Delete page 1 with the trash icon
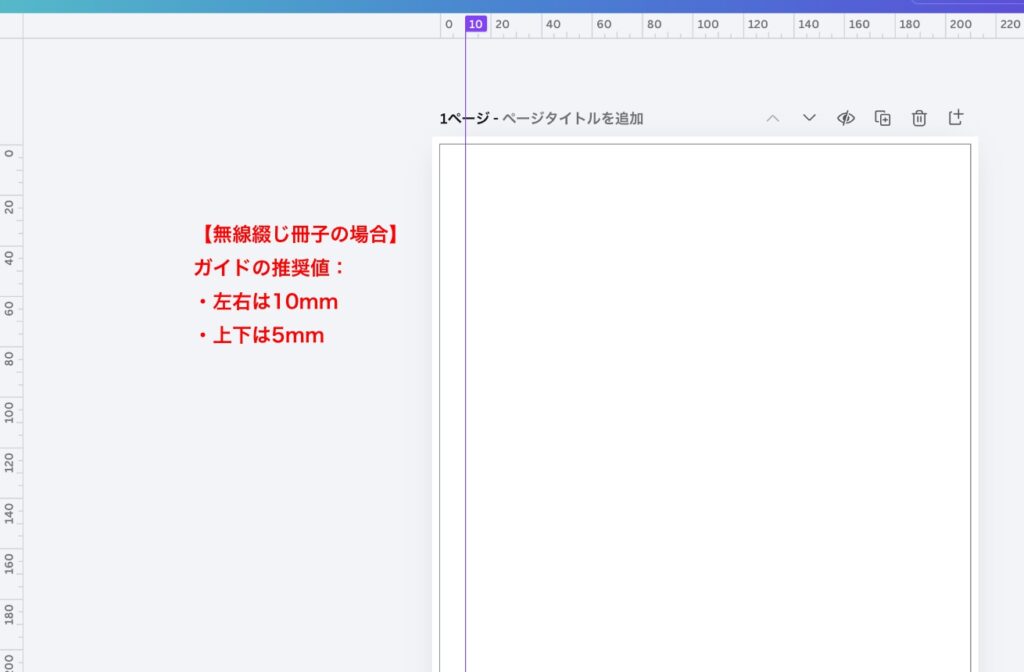Viewport: 1024px width, 672px height. pos(919,117)
